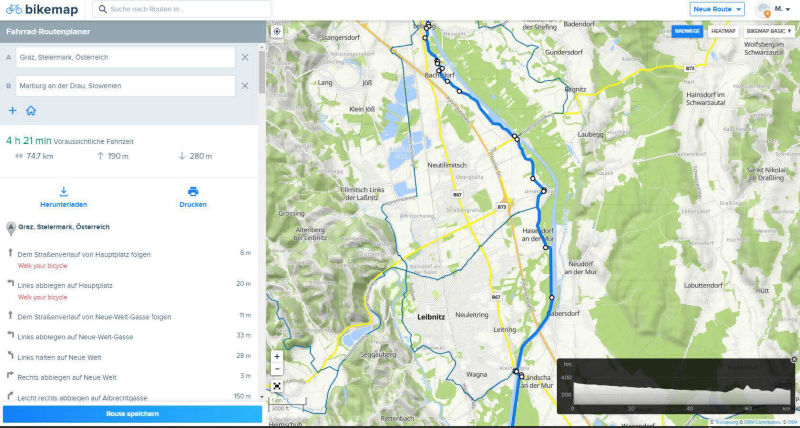
Task: Toggle the Radwege map overlay
Action: click(687, 31)
